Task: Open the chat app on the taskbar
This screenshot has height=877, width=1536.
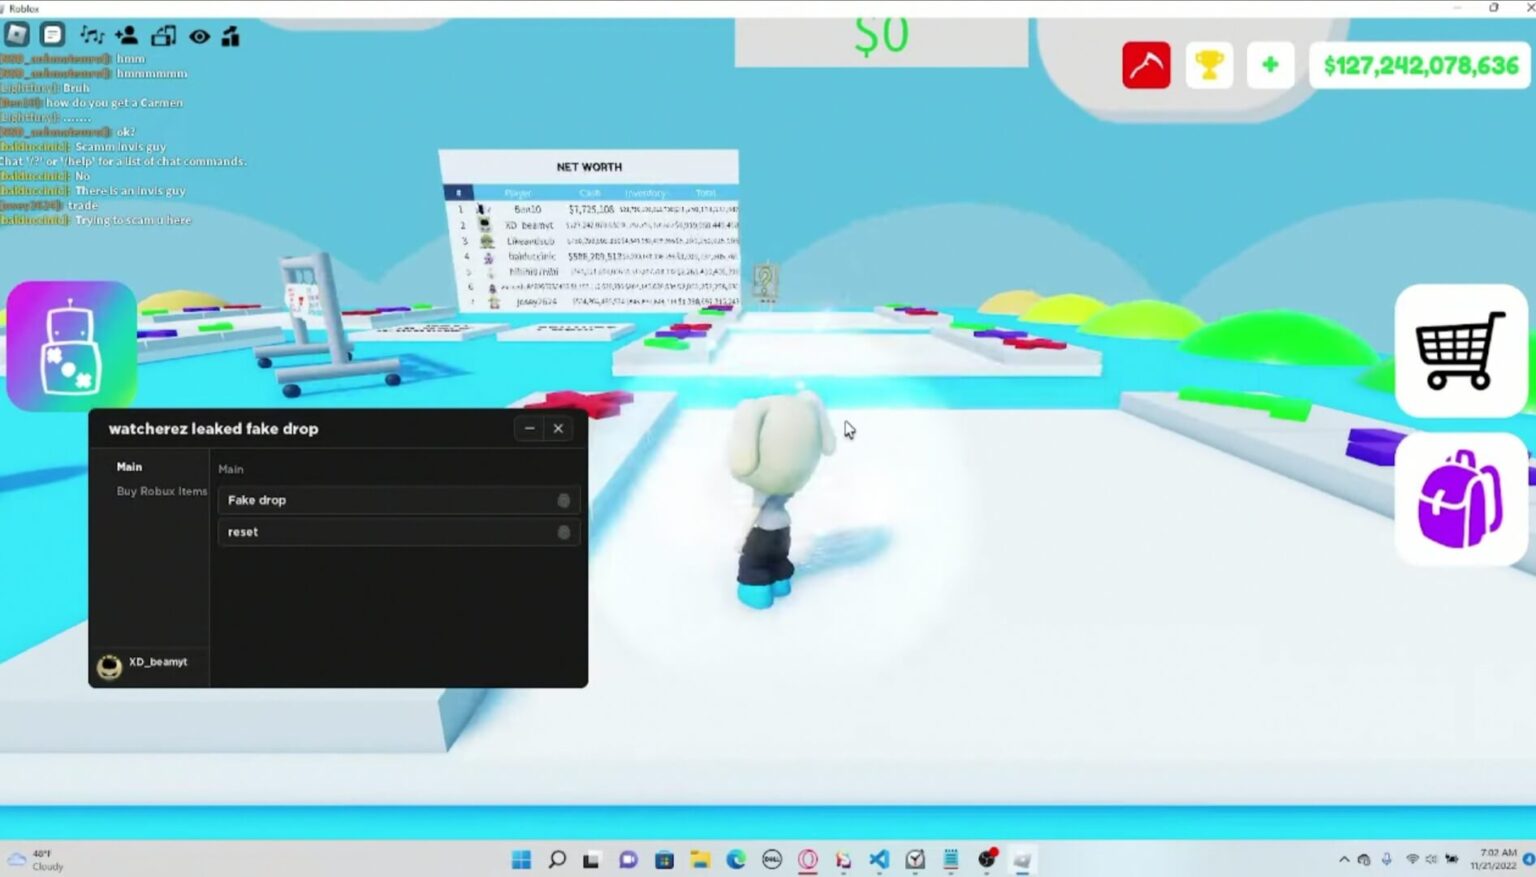Action: point(628,859)
